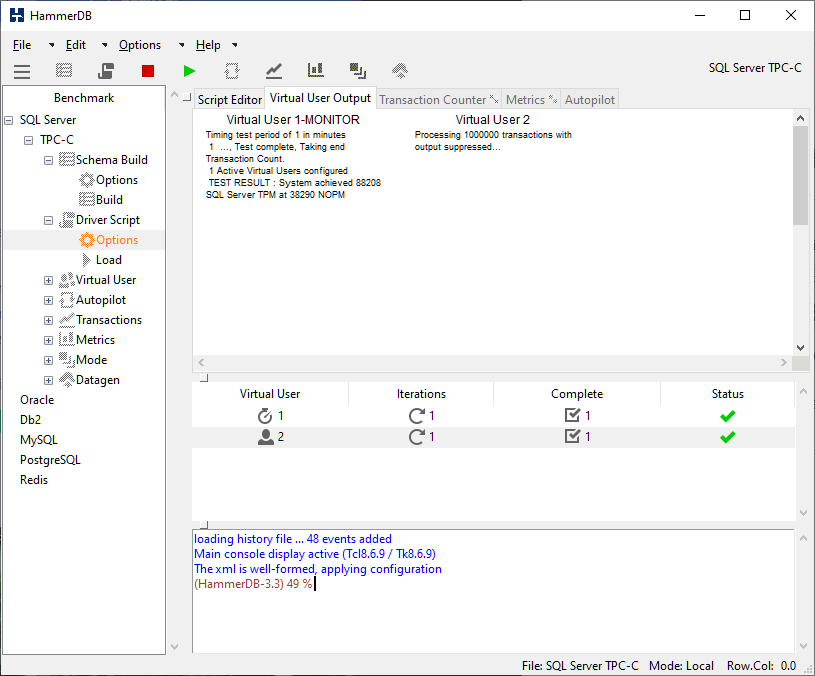Expand the Transactions tree node

[48, 321]
